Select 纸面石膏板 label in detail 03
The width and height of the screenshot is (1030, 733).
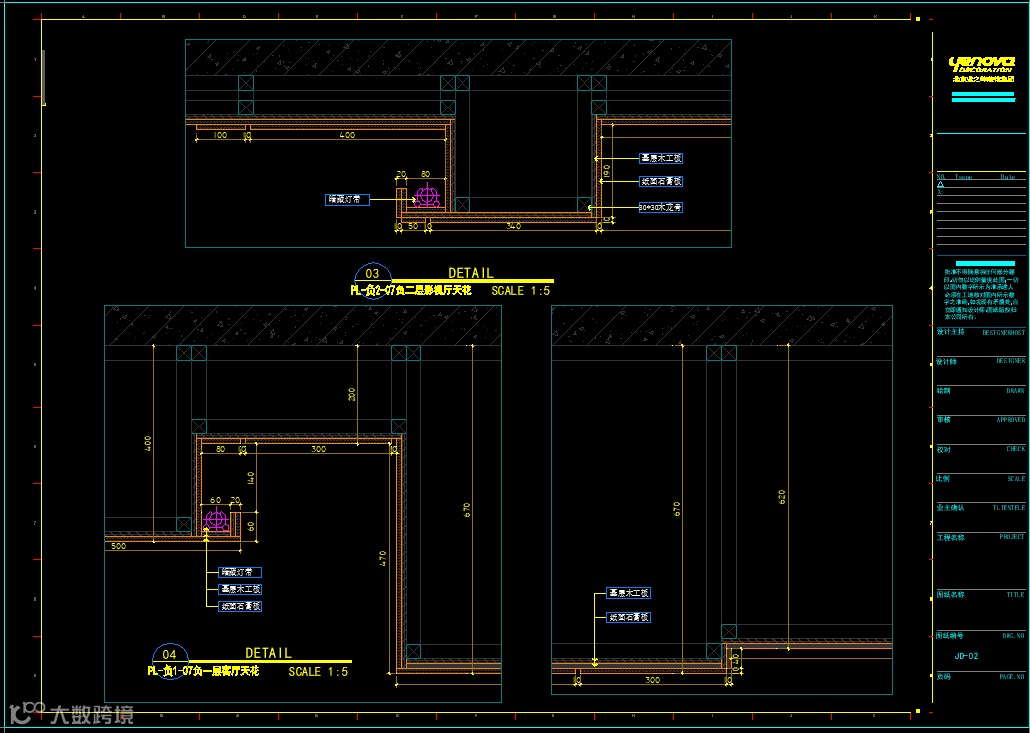661,181
